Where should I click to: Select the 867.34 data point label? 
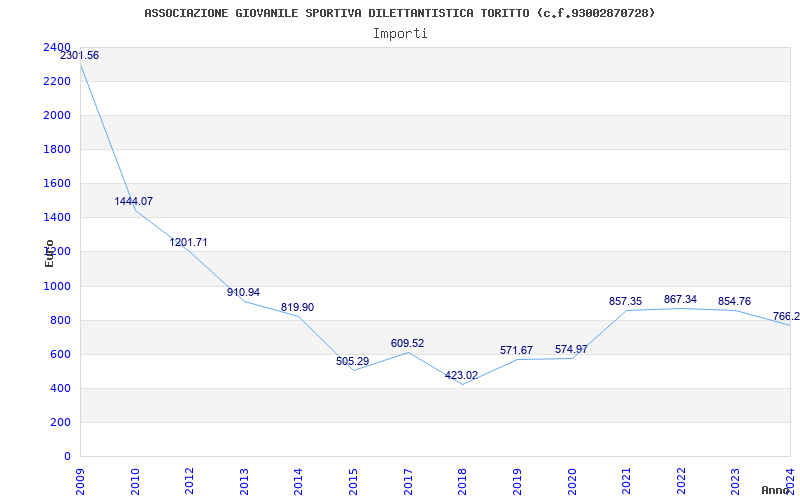tap(680, 300)
